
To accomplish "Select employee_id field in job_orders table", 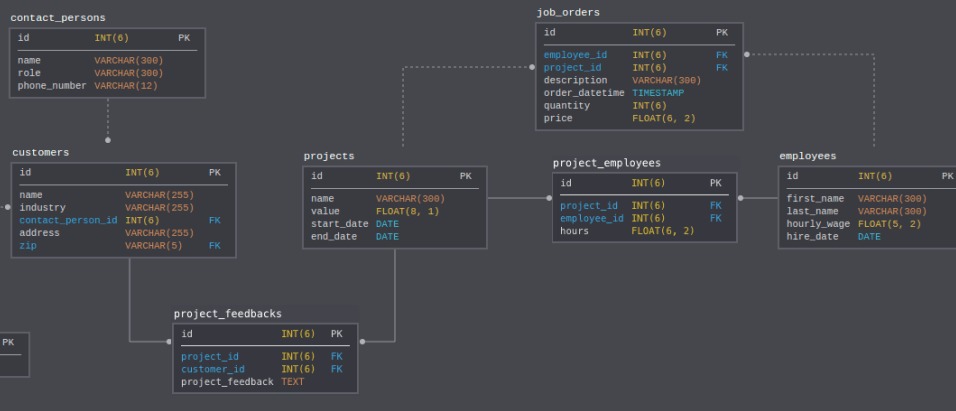I will coord(575,55).
